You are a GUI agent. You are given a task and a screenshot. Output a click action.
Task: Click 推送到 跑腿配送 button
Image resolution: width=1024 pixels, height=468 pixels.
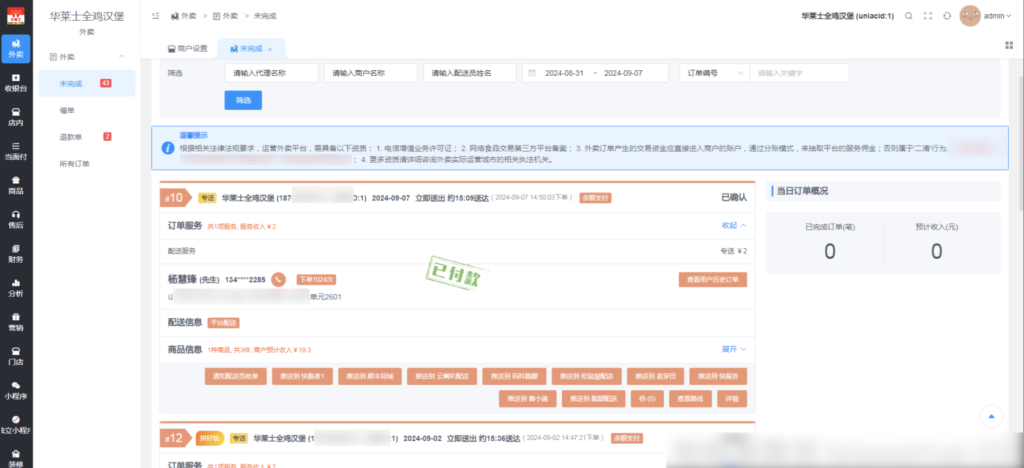point(594,399)
